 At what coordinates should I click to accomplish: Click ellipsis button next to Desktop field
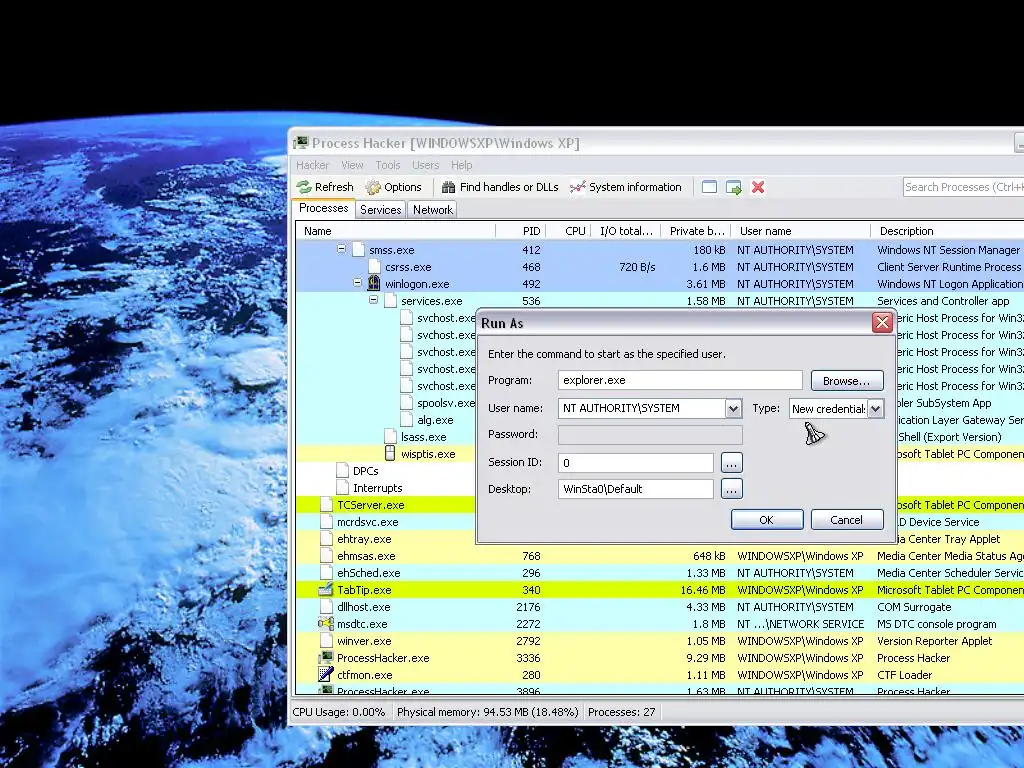[731, 489]
